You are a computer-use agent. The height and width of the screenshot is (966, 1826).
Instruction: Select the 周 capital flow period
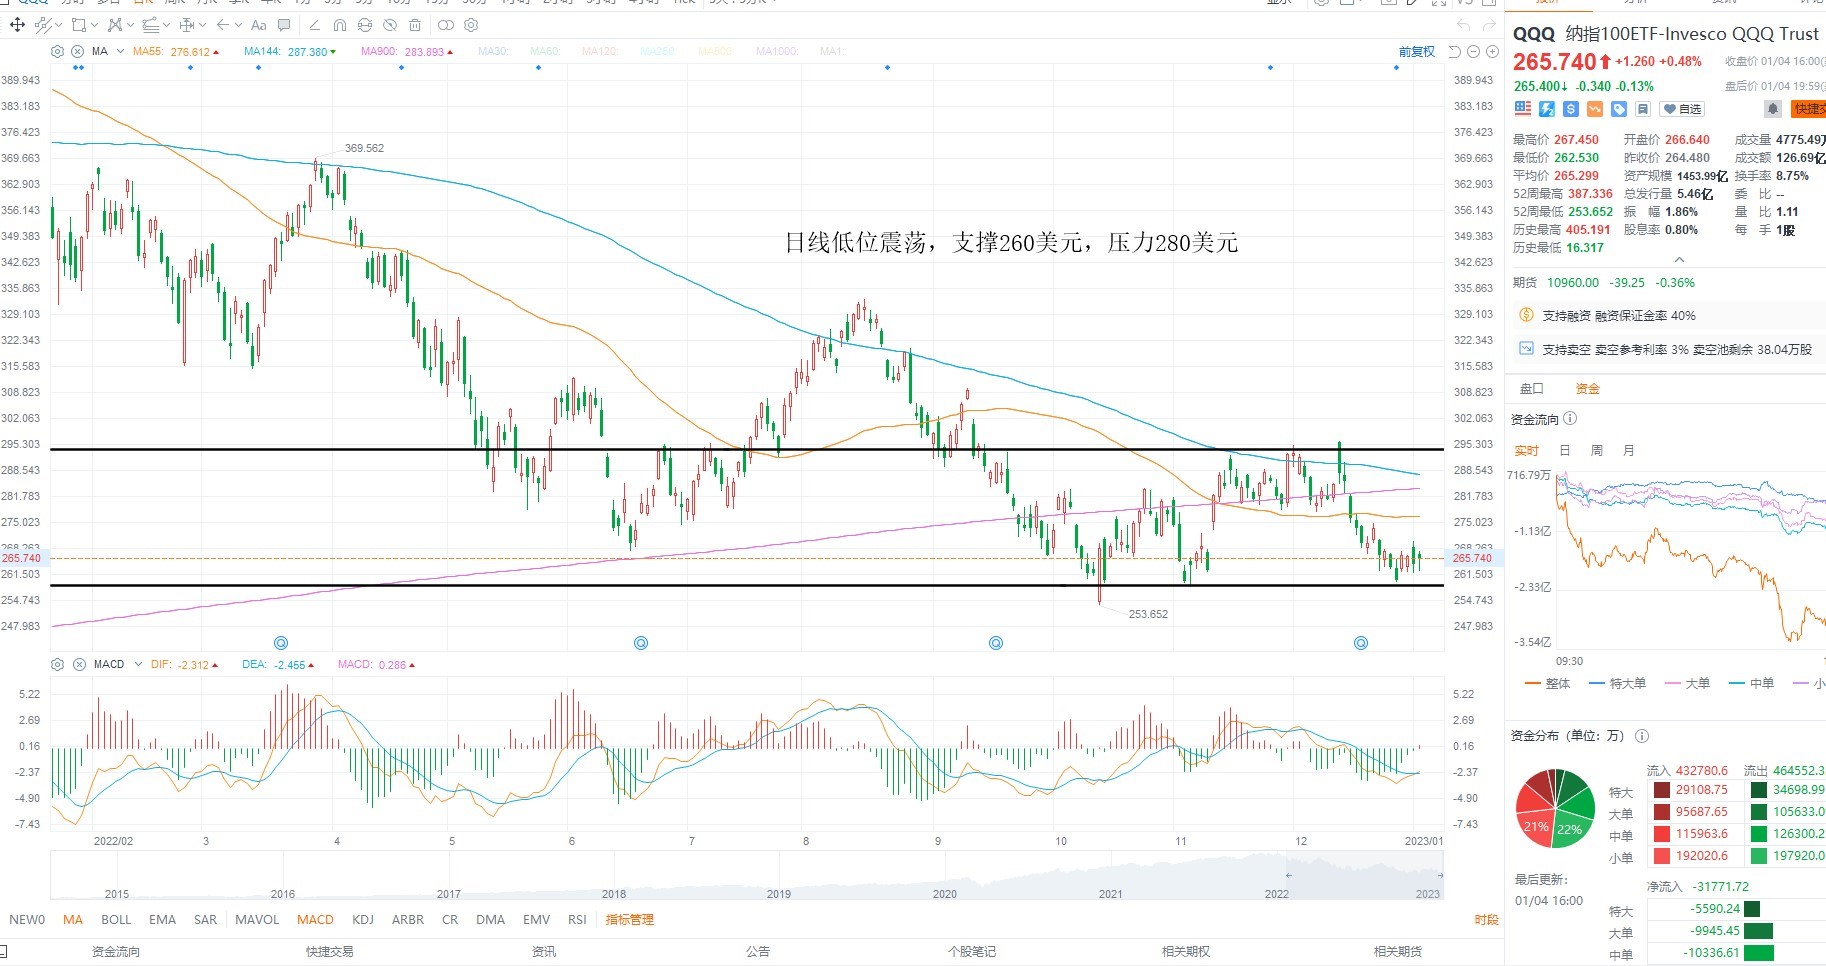[x=1597, y=450]
